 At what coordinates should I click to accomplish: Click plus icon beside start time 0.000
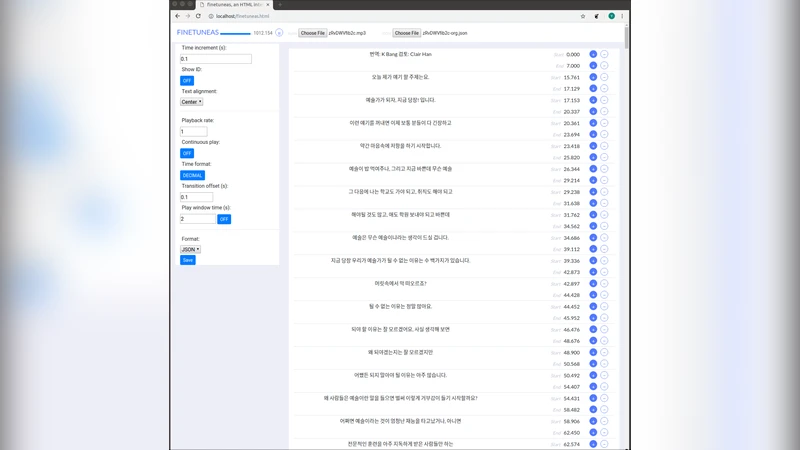593,54
